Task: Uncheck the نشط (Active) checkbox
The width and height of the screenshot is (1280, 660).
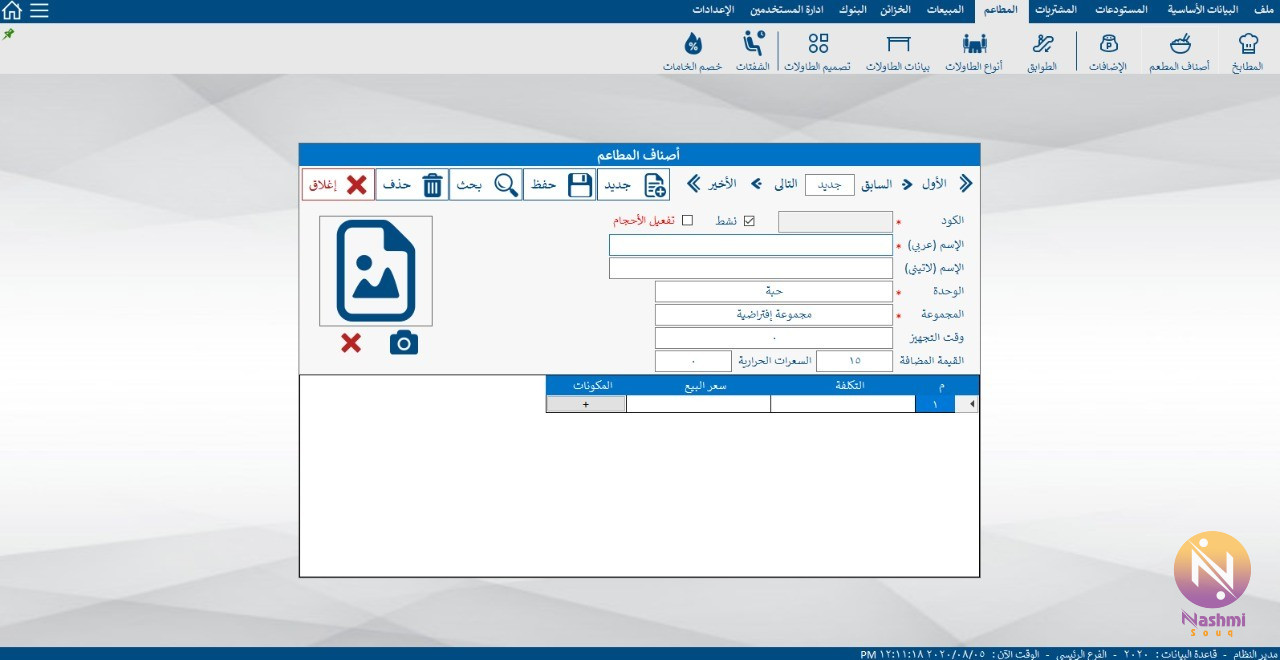Action: [749, 221]
